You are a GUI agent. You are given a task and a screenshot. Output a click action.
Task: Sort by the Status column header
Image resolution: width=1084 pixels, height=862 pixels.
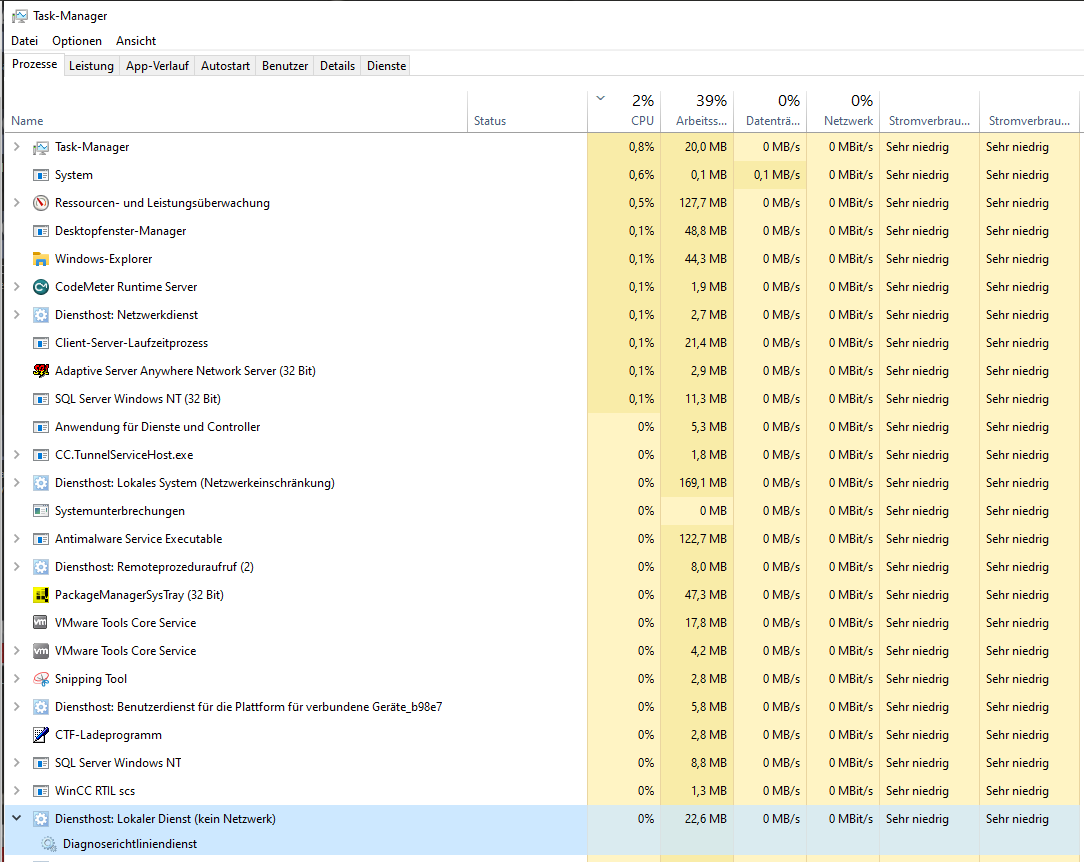click(527, 111)
